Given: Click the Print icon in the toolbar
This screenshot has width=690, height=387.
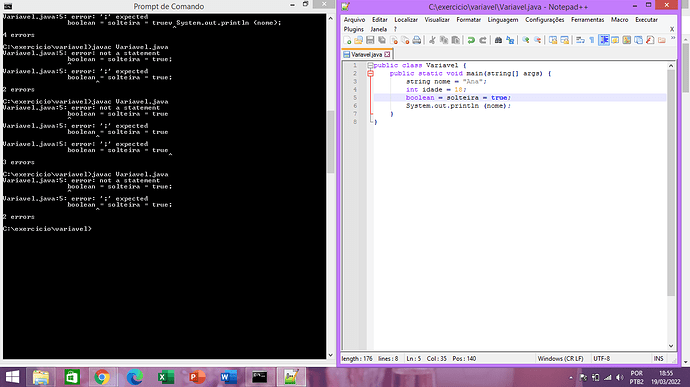Looking at the screenshot, I should point(416,40).
